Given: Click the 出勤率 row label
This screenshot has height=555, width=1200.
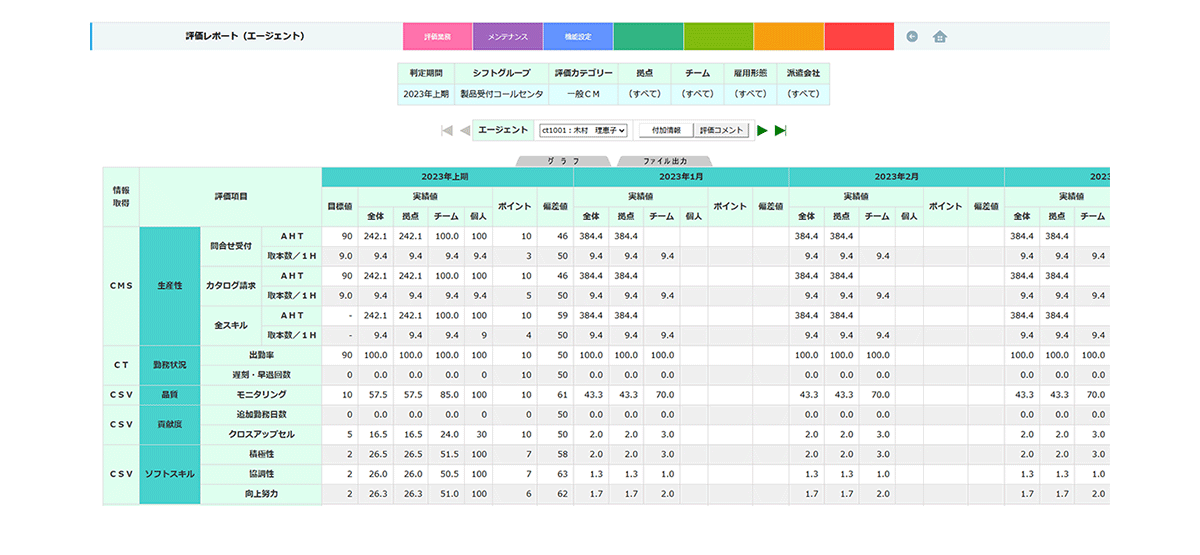Looking at the screenshot, I should [262, 355].
